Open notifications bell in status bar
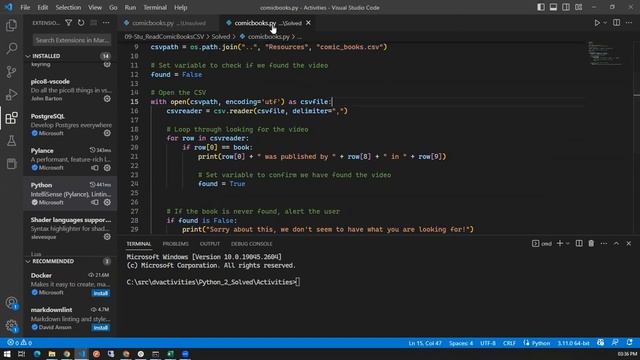640x360 pixels. click(629, 343)
